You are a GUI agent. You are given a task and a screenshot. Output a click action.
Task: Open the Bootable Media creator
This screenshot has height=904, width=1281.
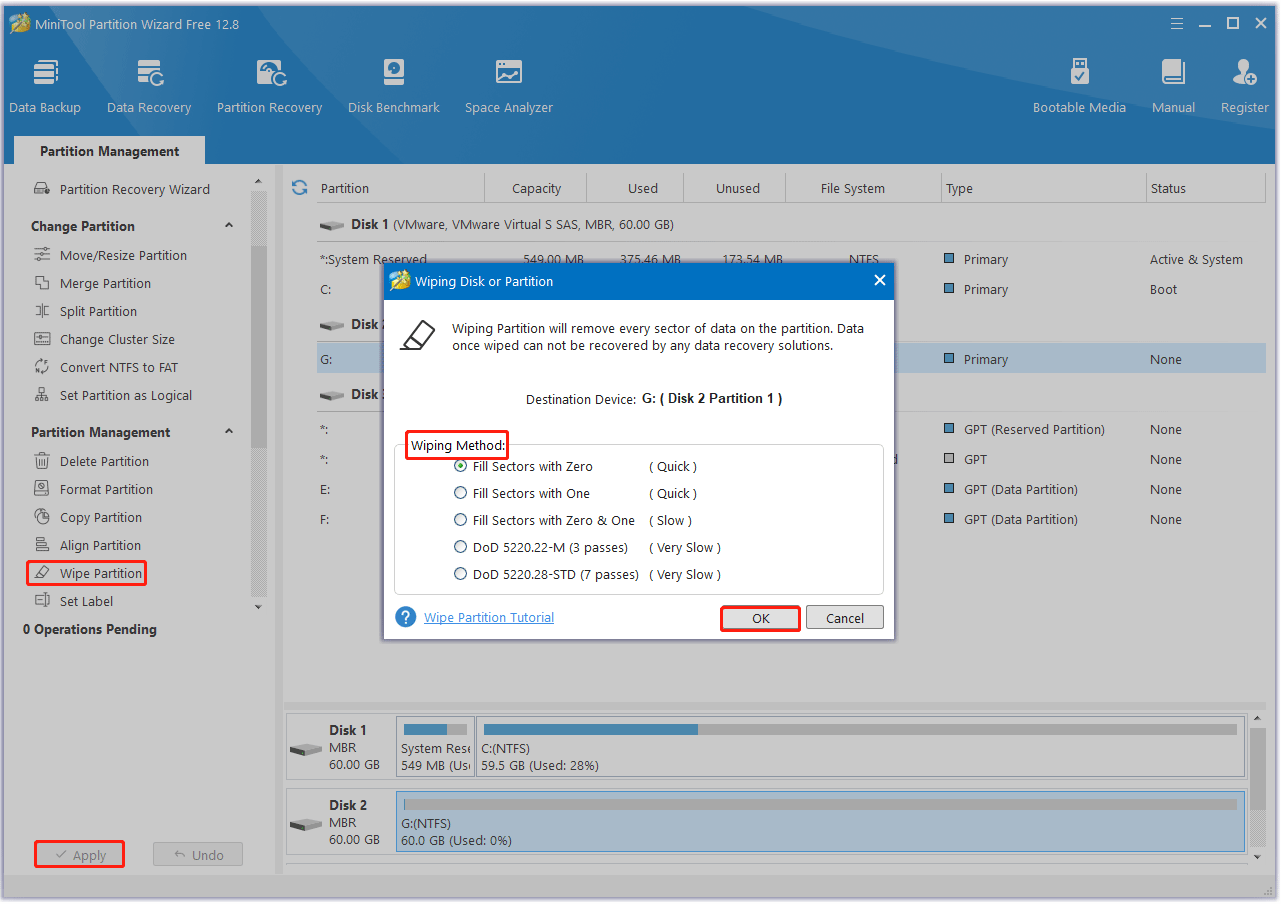tap(1080, 83)
